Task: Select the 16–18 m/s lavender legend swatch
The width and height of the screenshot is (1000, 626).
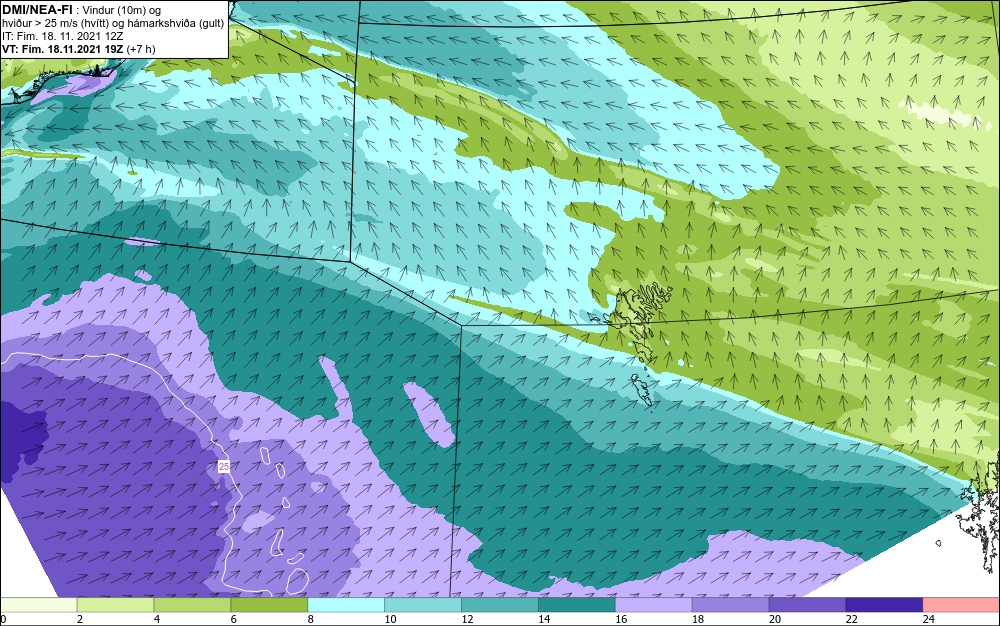Action: 654,604
